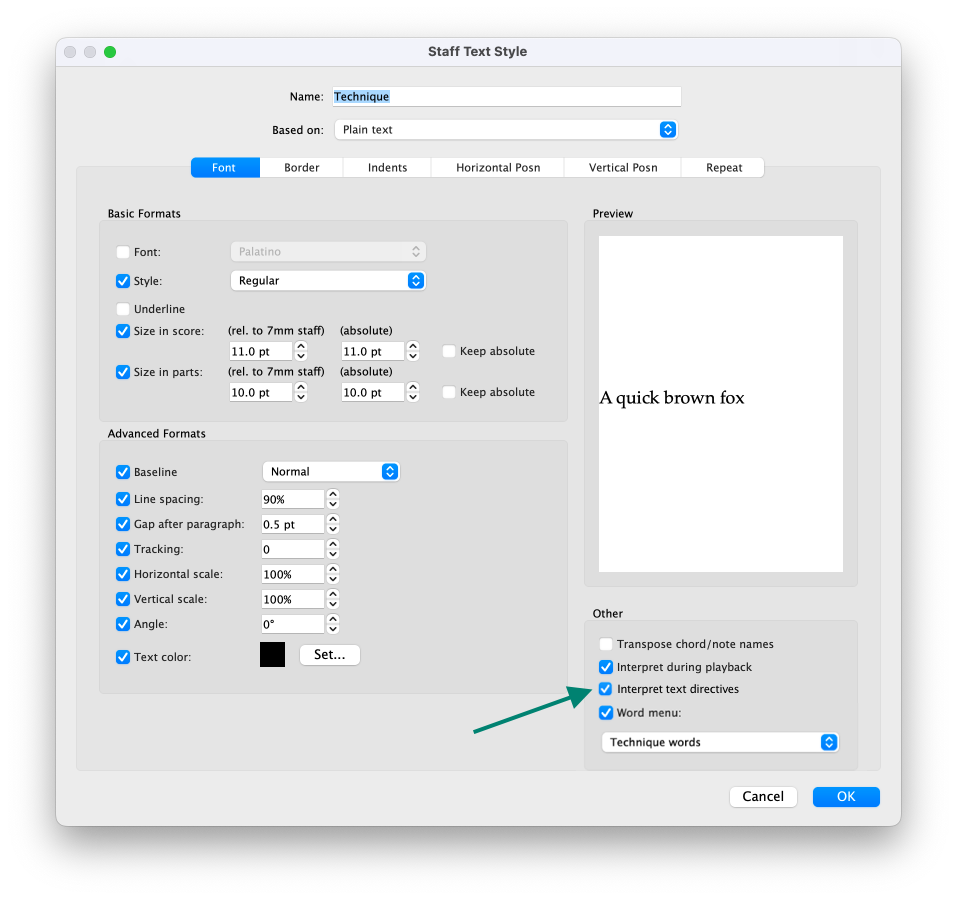The image size is (957, 900).
Task: Confirm with the OK button
Action: (846, 796)
